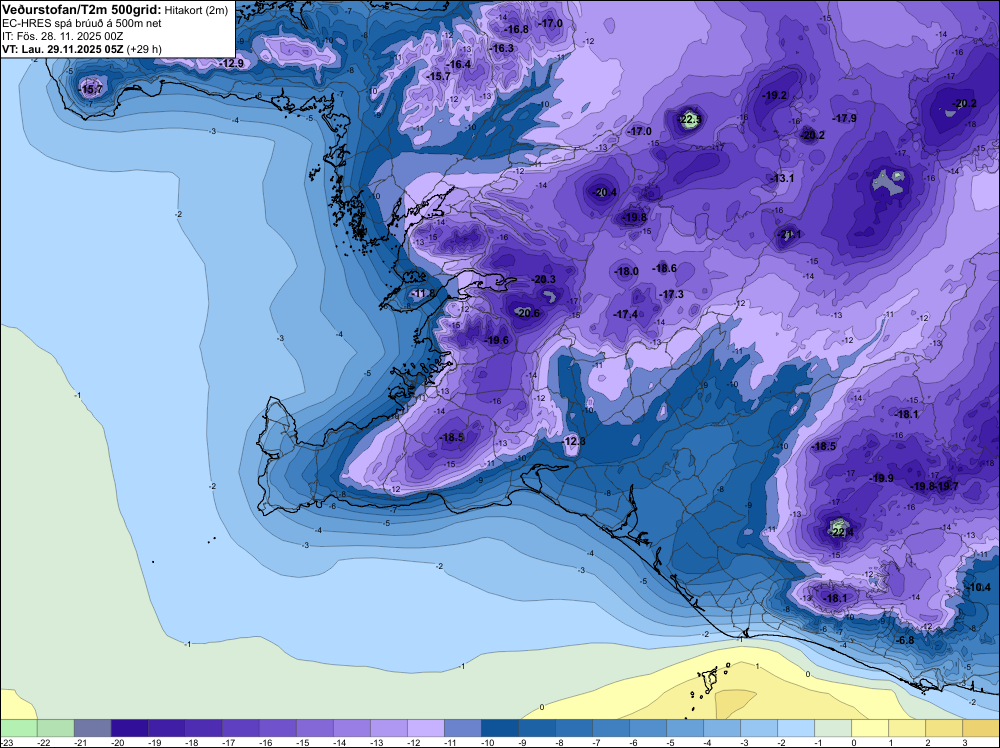Click the -12.8 temperature label
This screenshot has width=1000, height=748.
click(574, 441)
